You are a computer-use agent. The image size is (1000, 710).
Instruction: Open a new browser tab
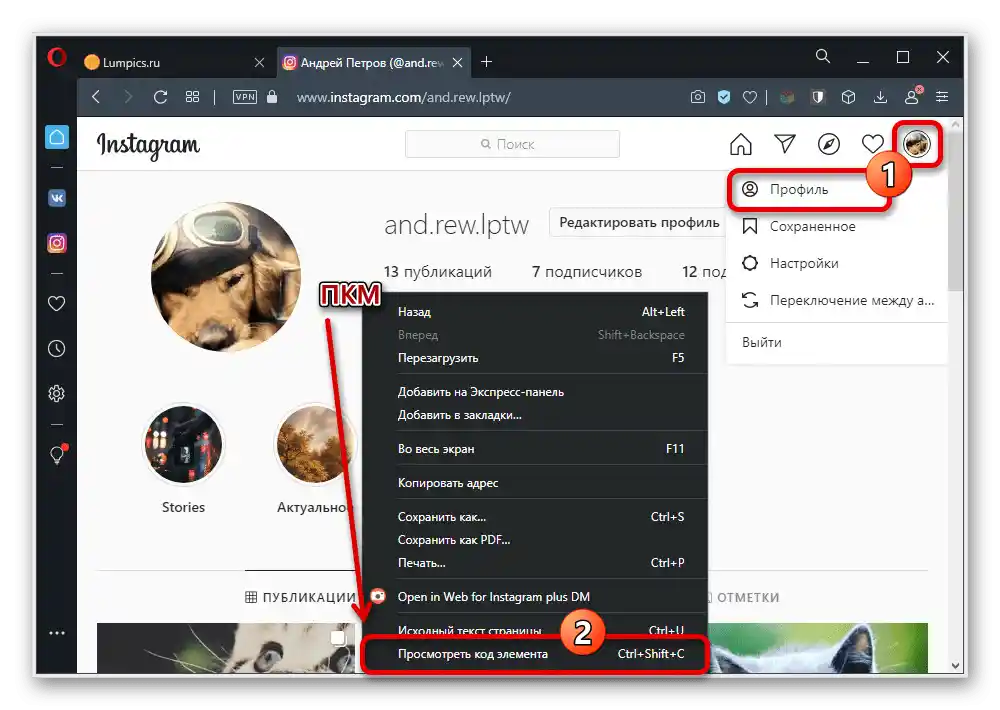487,62
